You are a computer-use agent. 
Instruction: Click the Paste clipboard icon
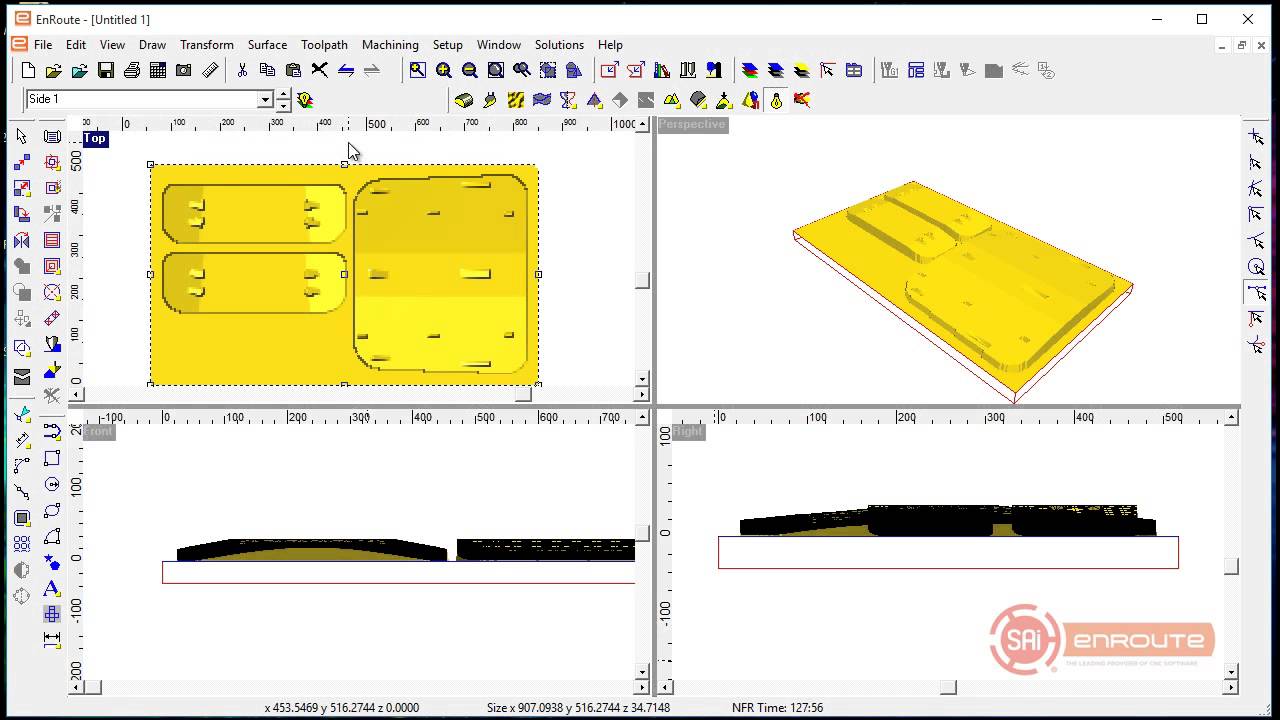(294, 70)
